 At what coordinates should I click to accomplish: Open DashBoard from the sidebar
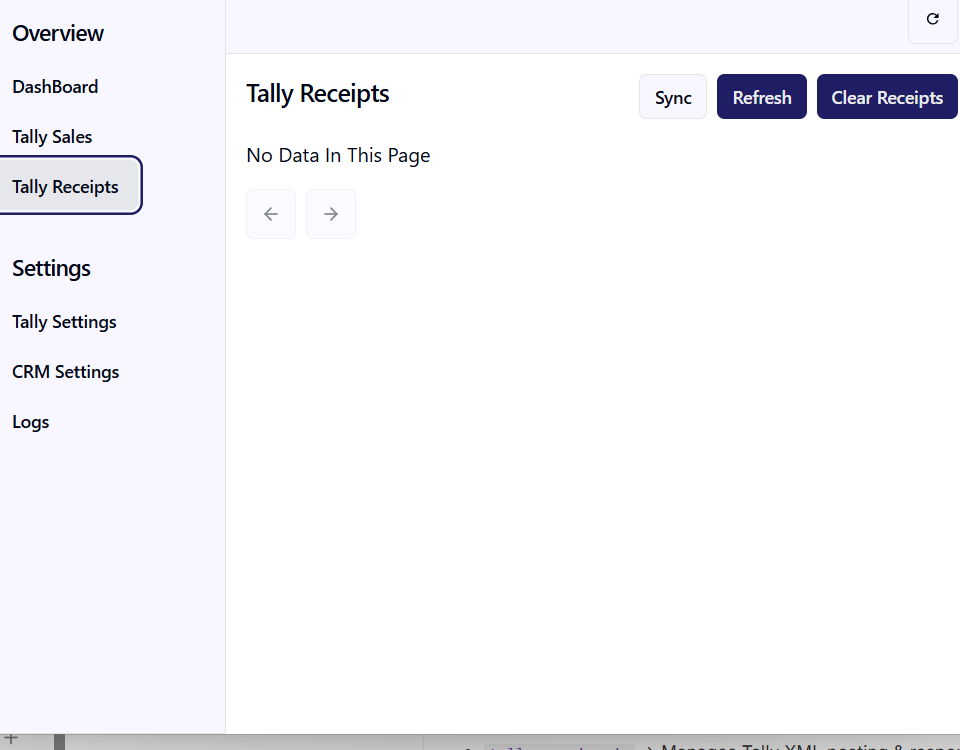pos(55,87)
